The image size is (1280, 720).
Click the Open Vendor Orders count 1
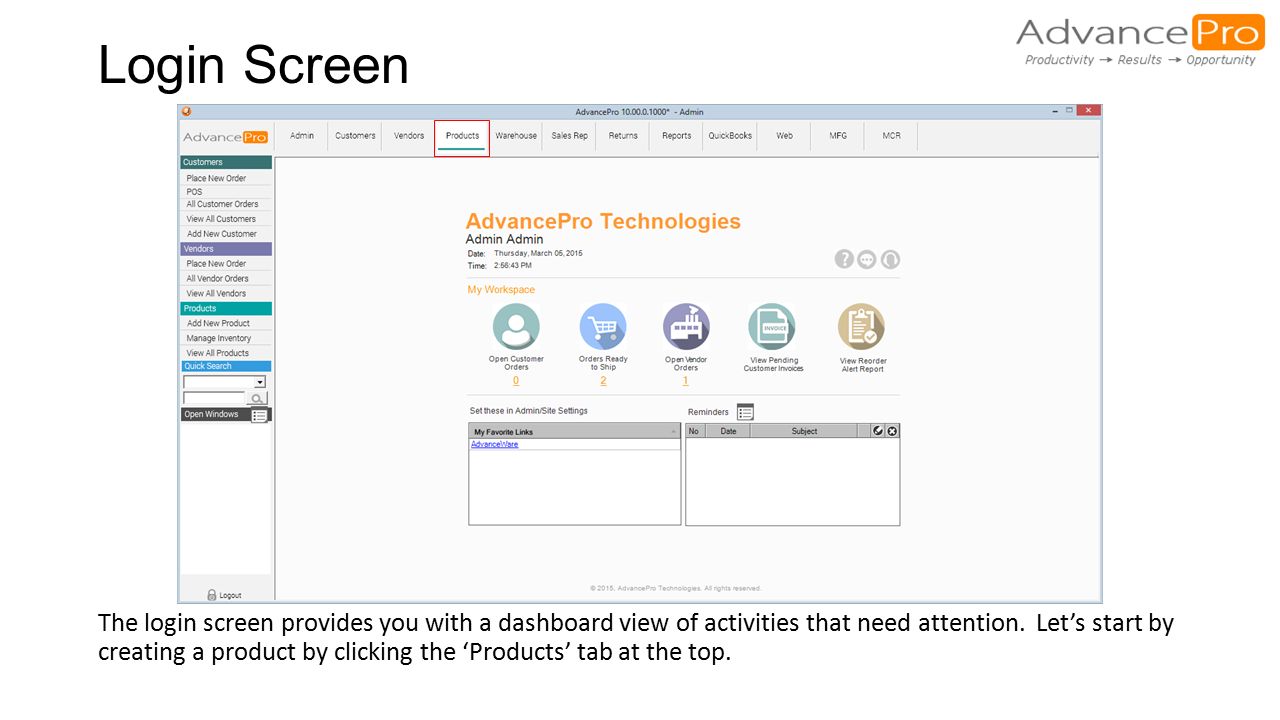point(686,381)
